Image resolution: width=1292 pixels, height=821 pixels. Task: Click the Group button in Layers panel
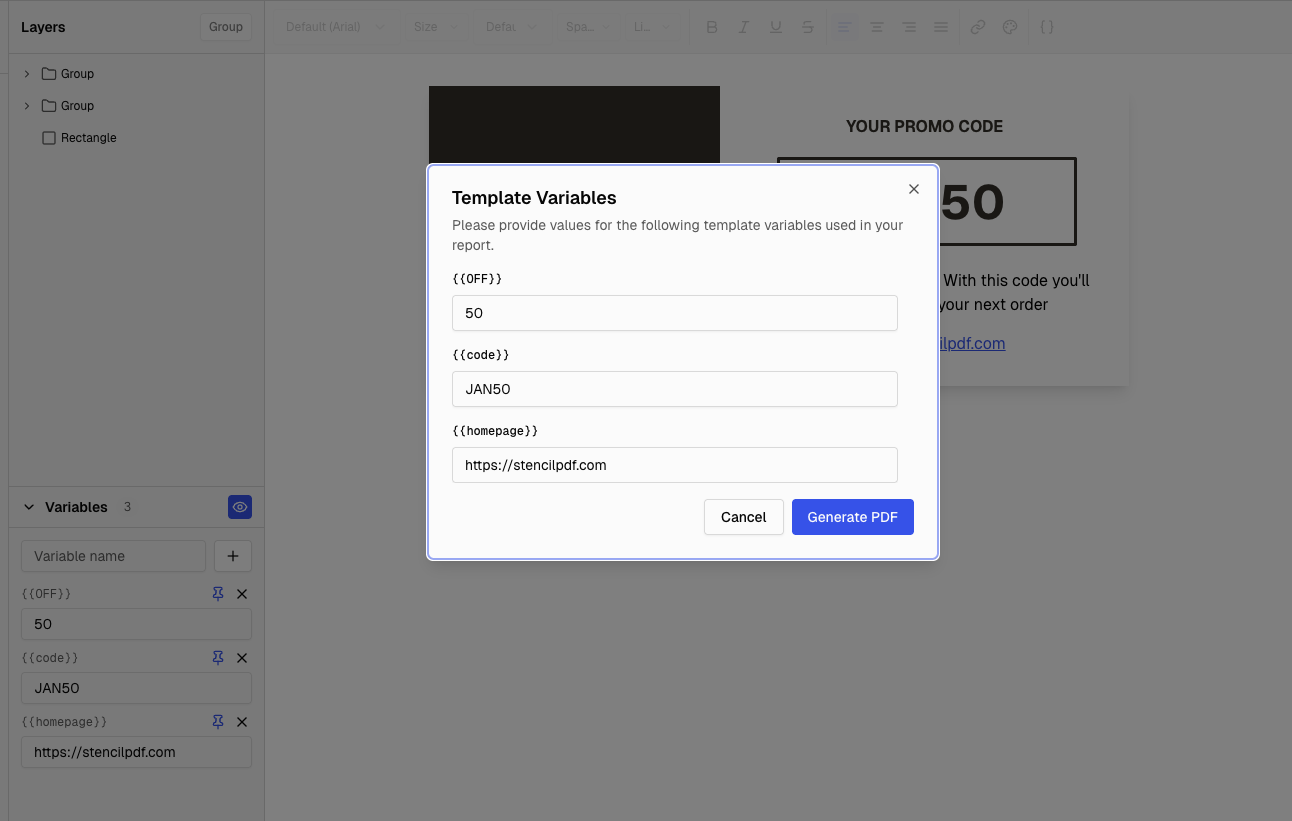click(x=226, y=27)
